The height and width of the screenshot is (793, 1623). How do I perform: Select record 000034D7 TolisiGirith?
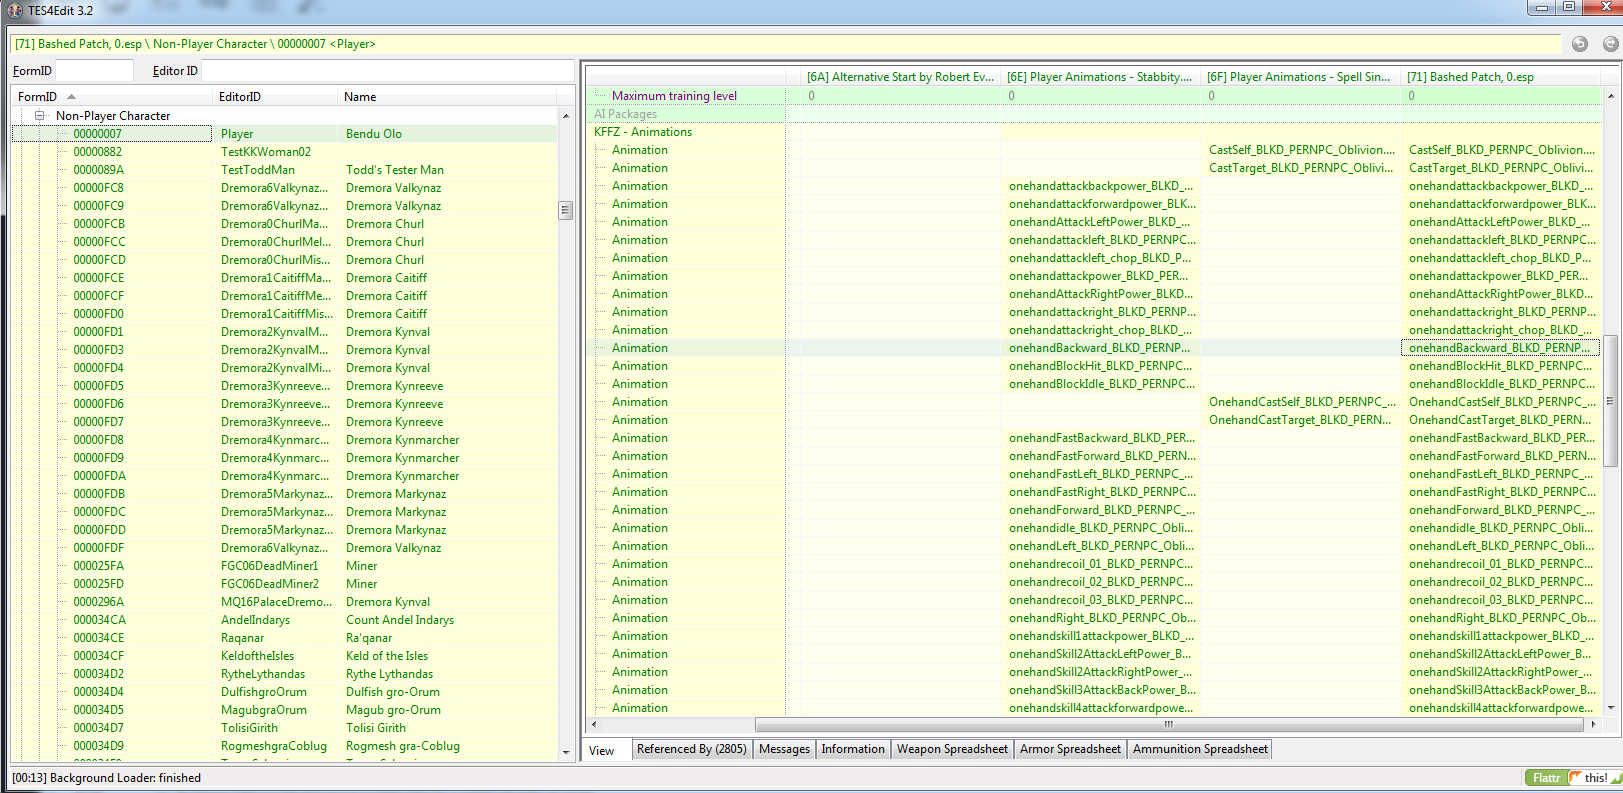284,728
